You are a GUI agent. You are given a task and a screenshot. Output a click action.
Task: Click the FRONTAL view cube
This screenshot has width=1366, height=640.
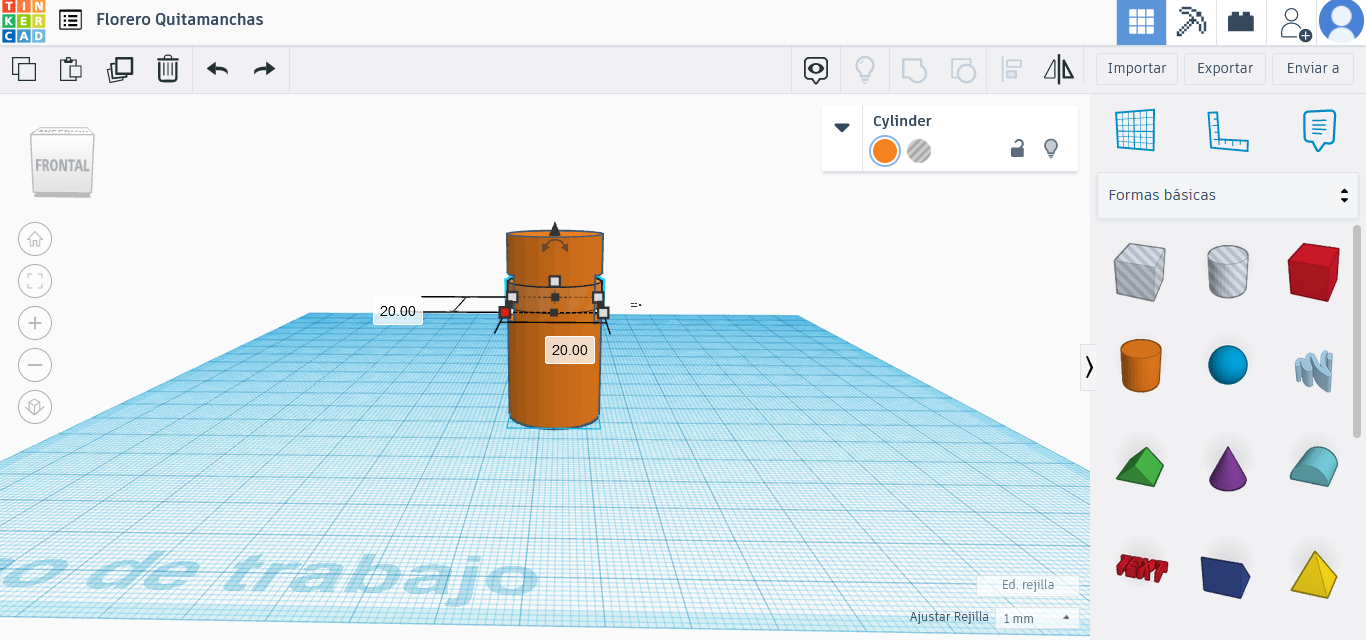click(x=62, y=163)
